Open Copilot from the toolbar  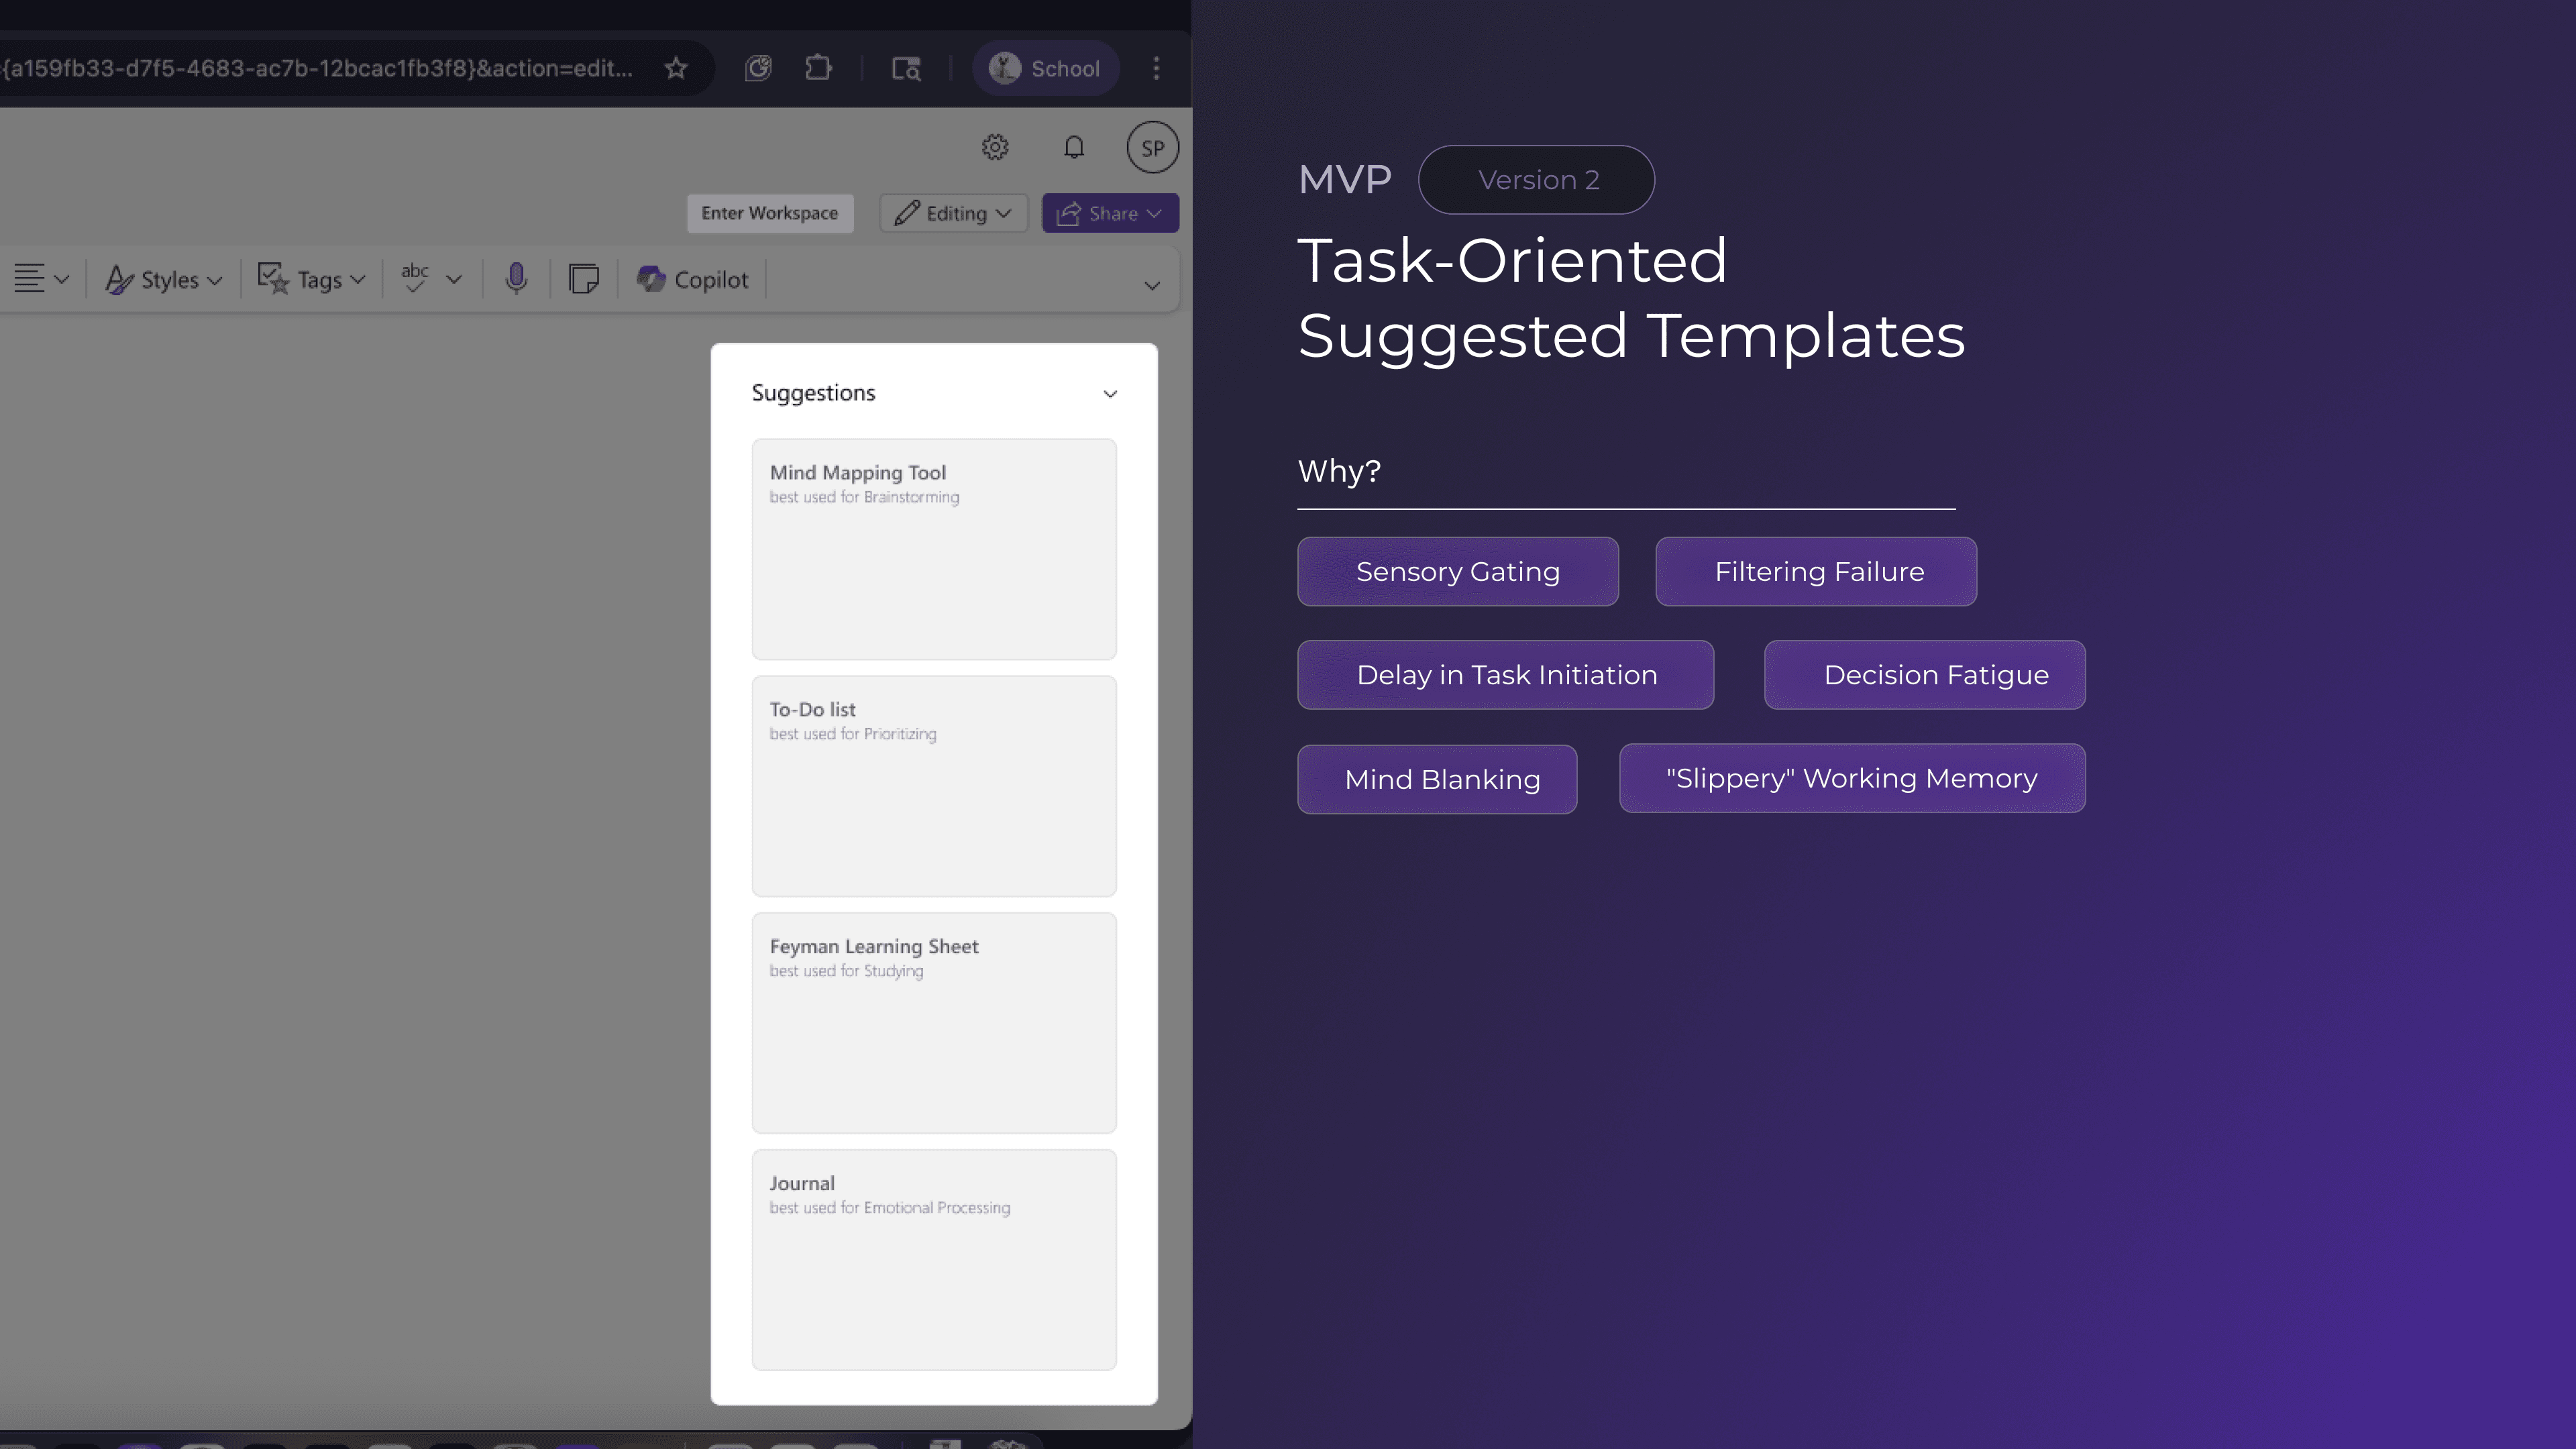(x=692, y=280)
